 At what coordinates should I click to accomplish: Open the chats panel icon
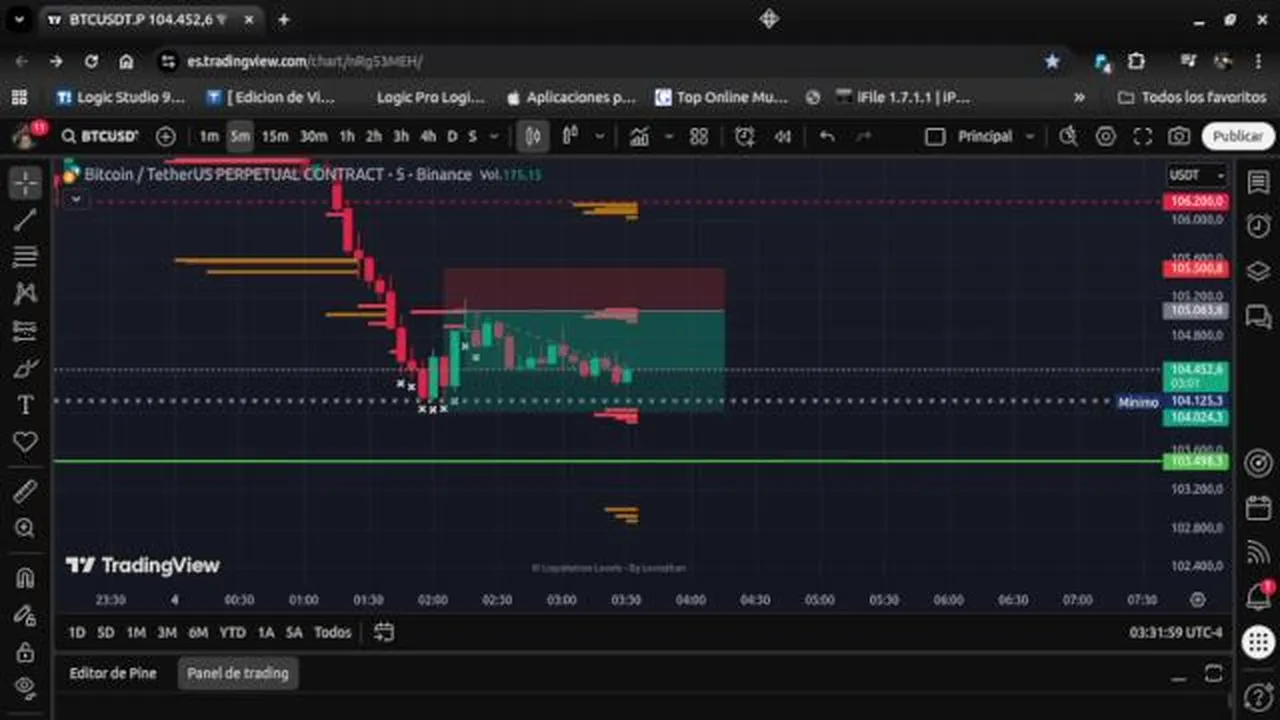1258,317
